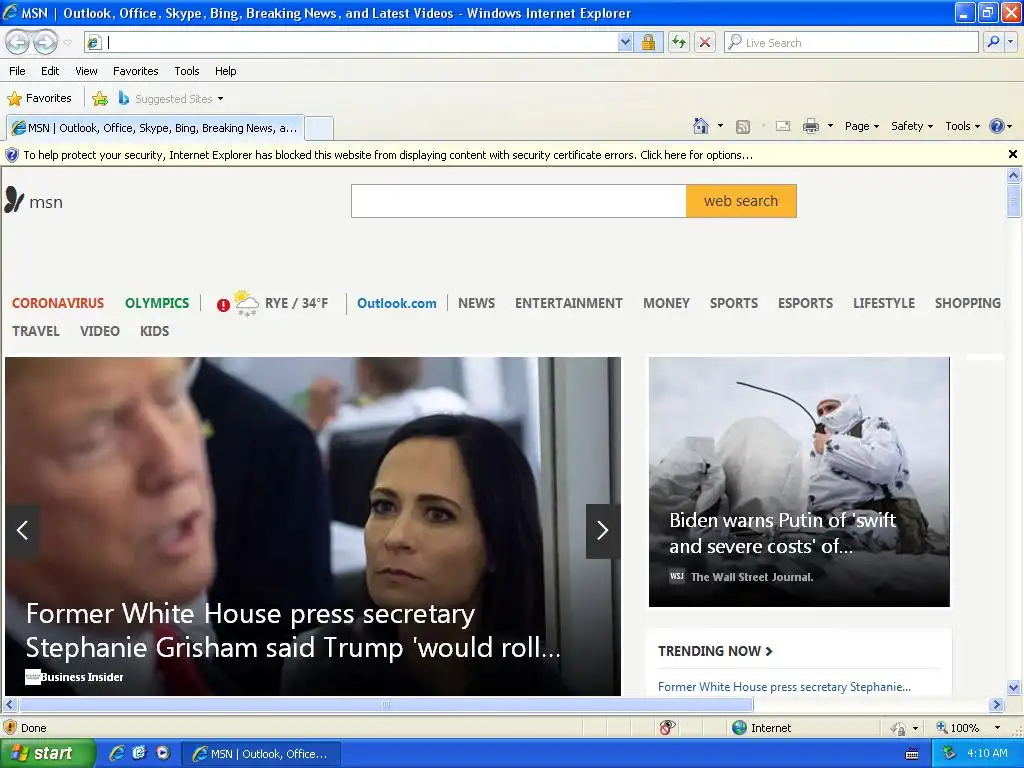
Task: Open the ESPORTS section
Action: pos(805,303)
